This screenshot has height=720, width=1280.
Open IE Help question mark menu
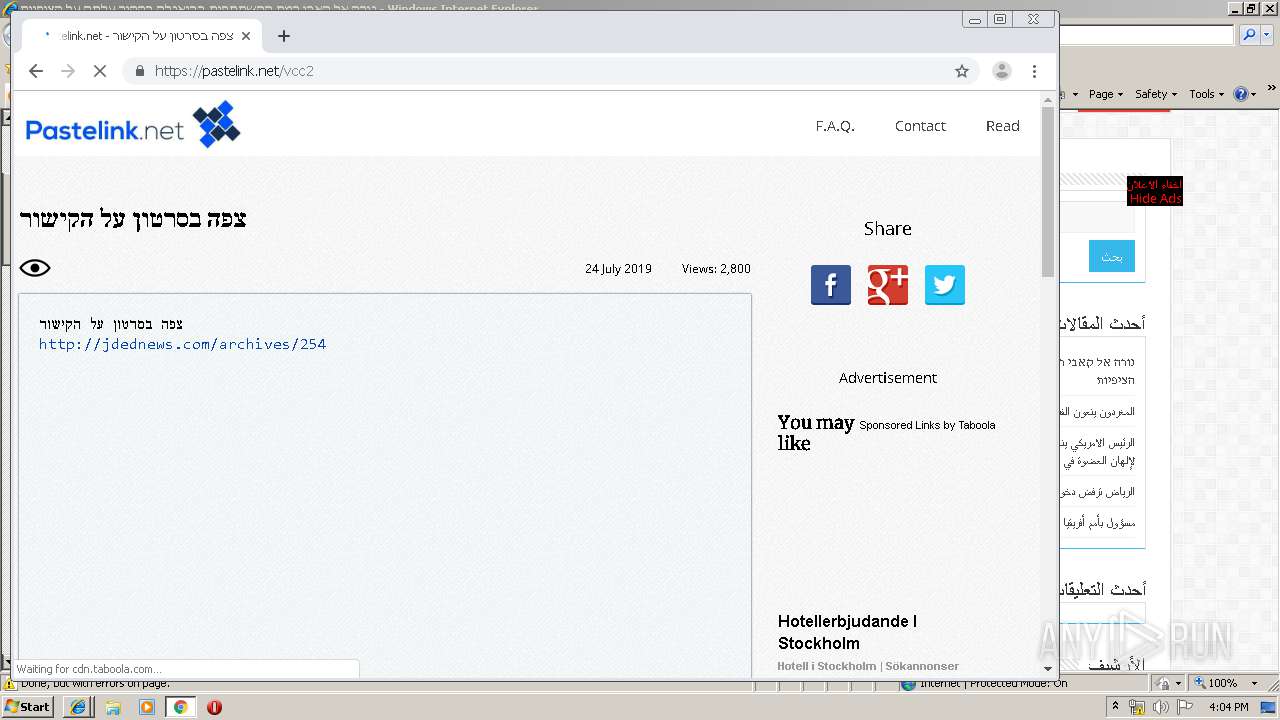(x=1244, y=94)
